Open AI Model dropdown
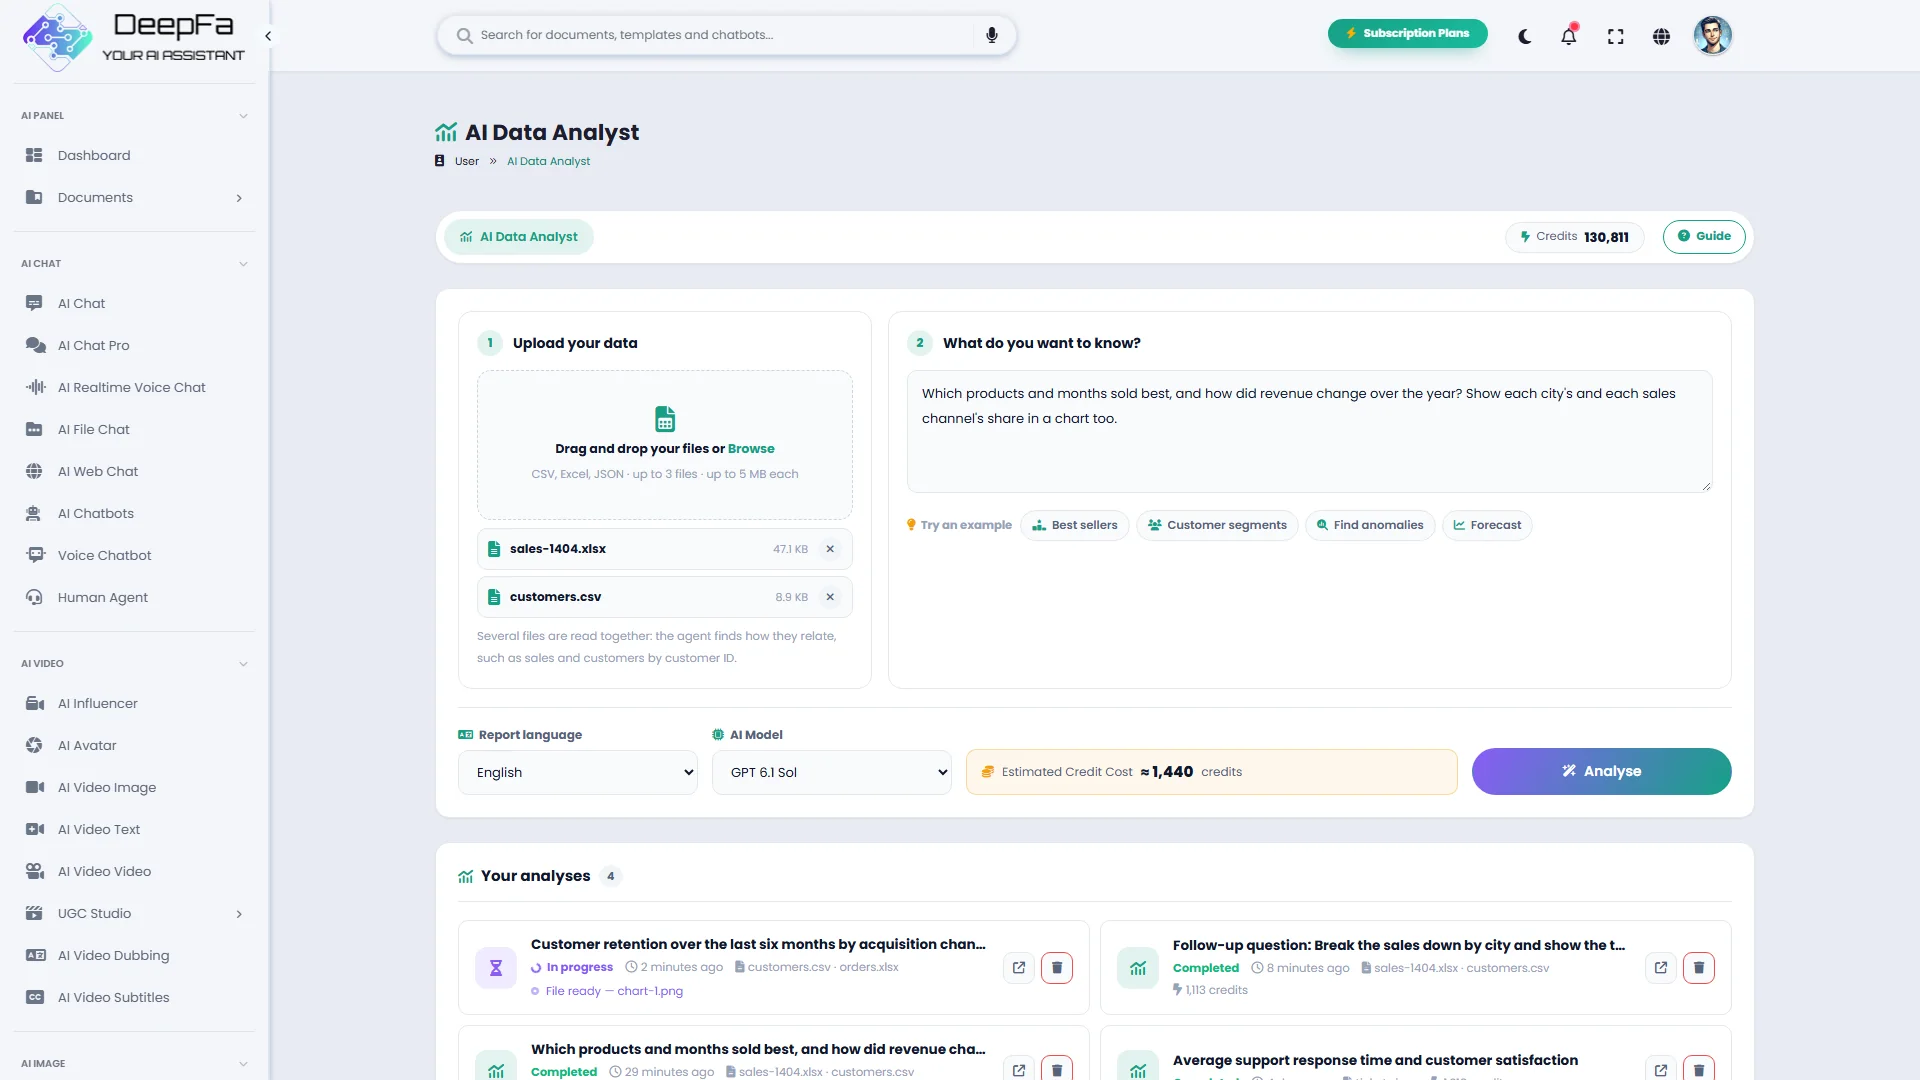 tap(832, 772)
